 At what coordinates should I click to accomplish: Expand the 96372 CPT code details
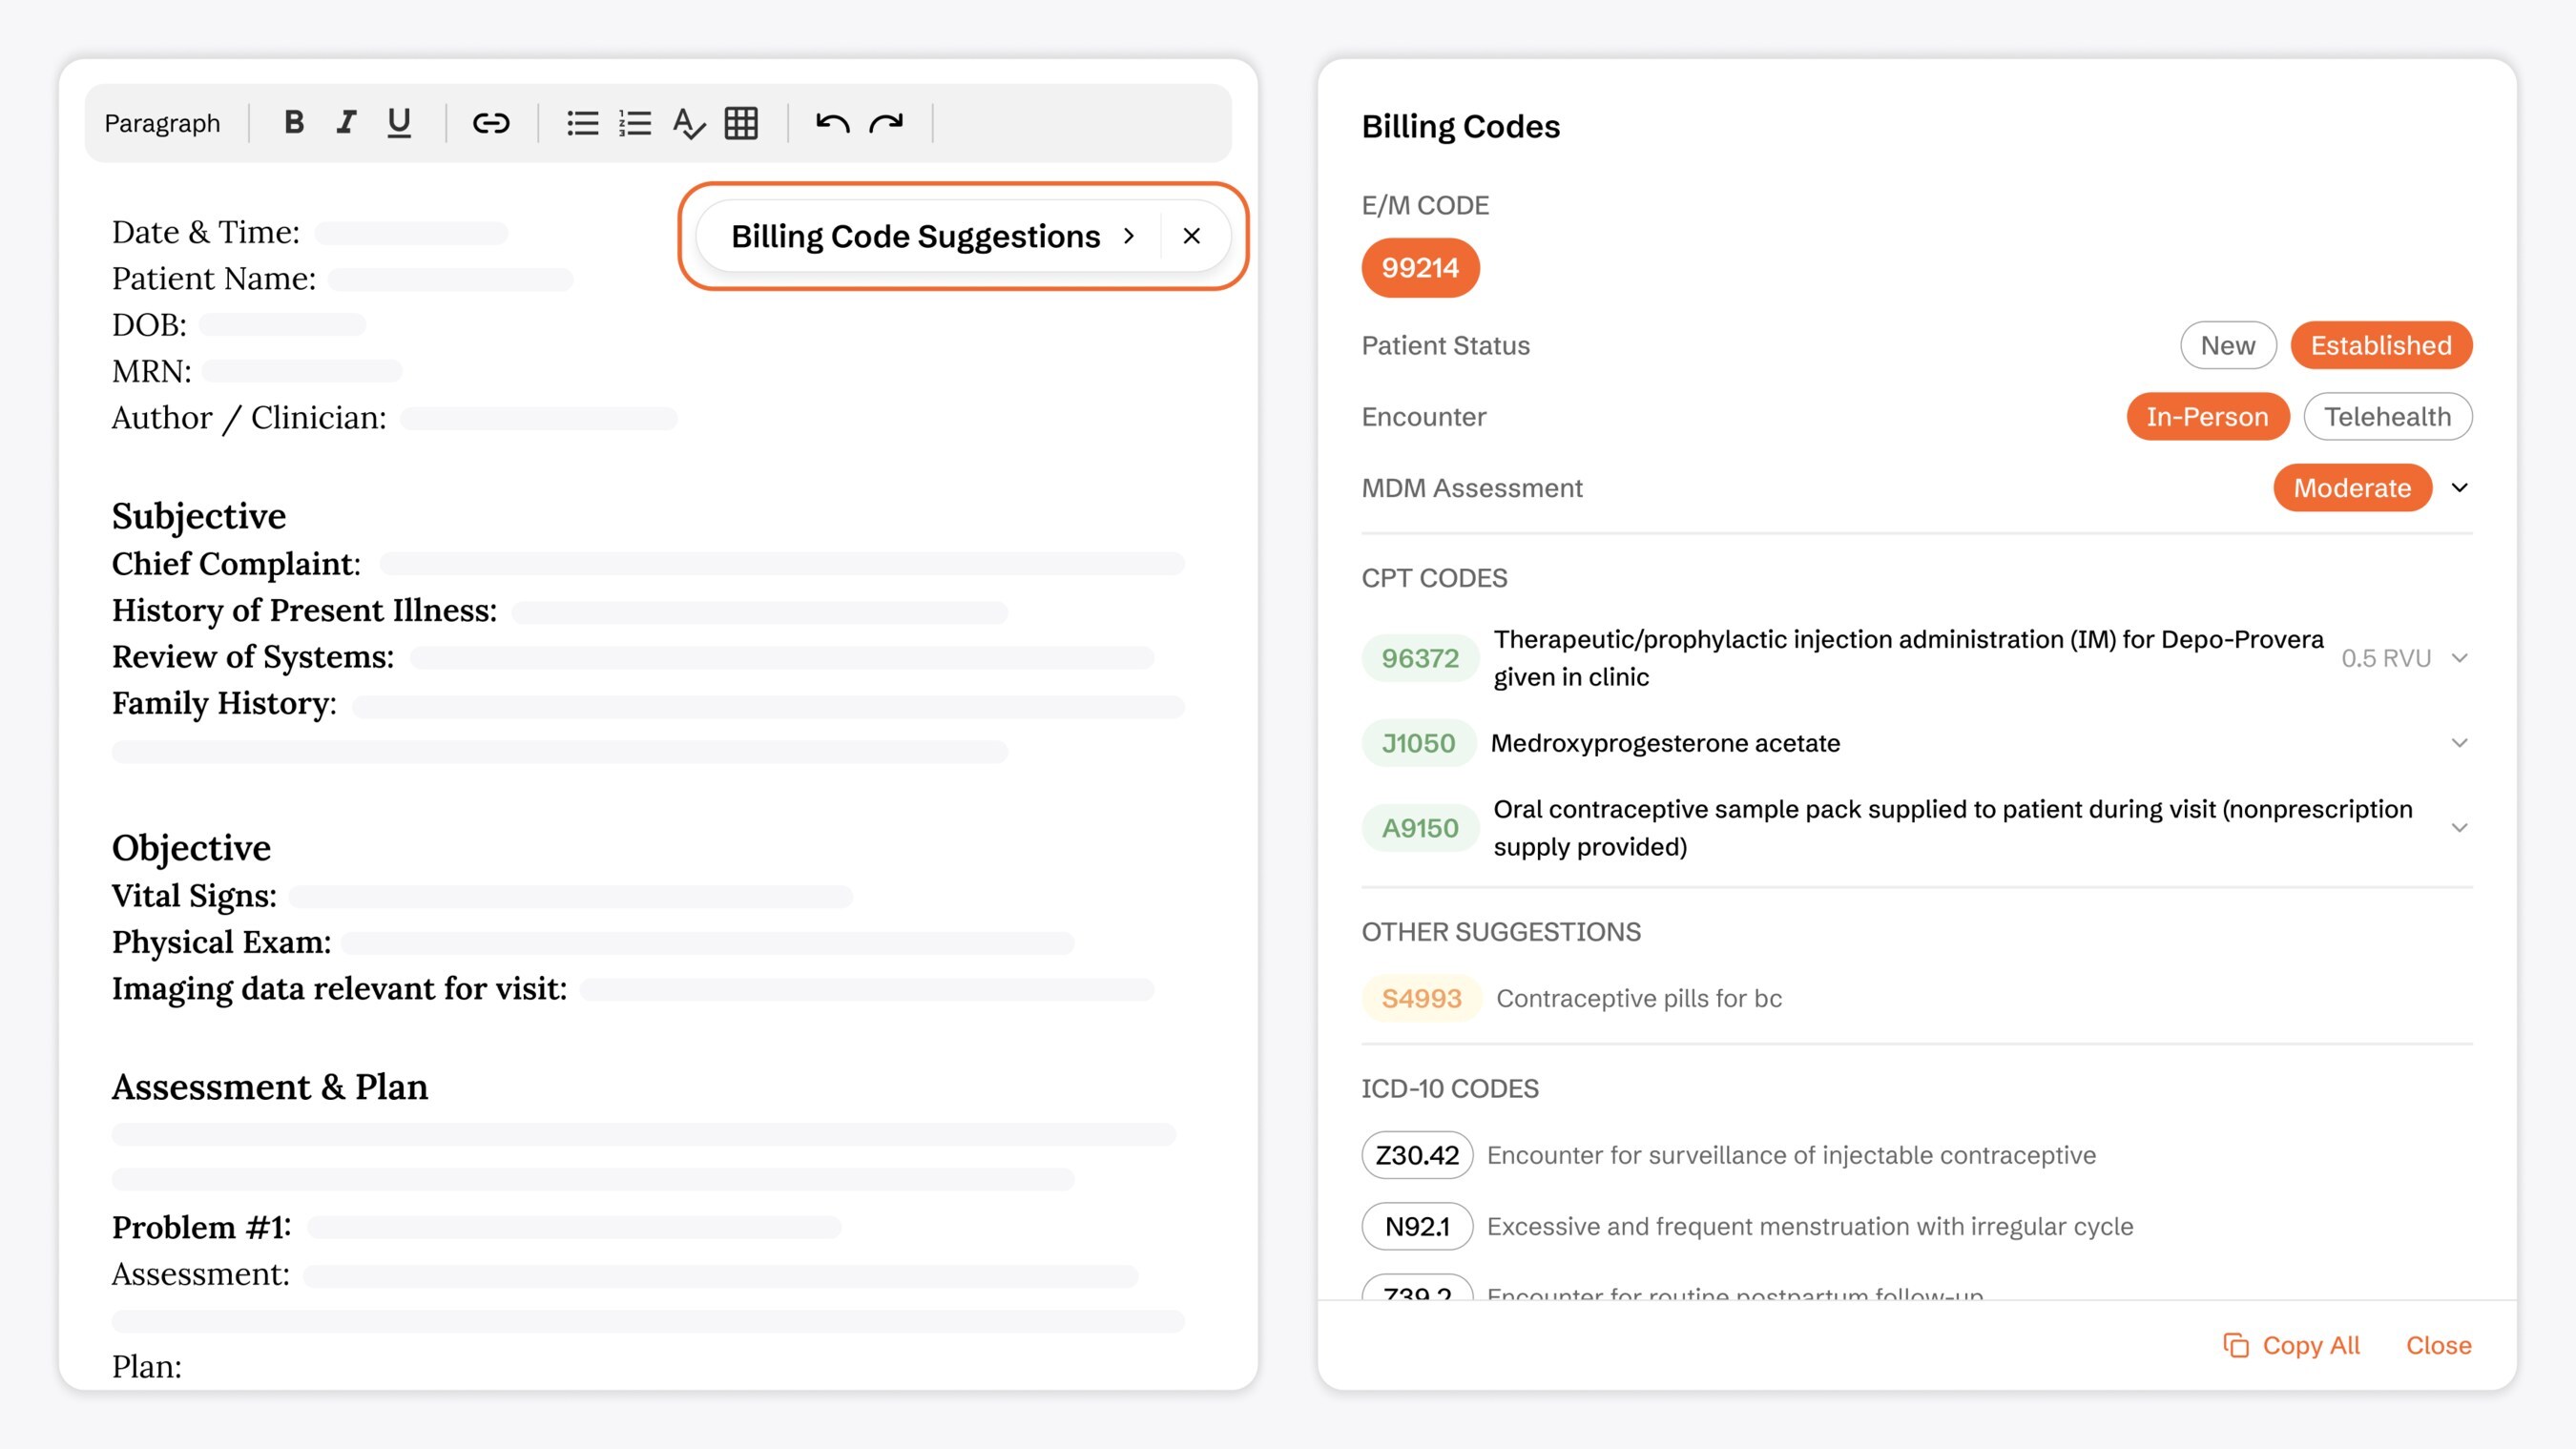point(2459,658)
